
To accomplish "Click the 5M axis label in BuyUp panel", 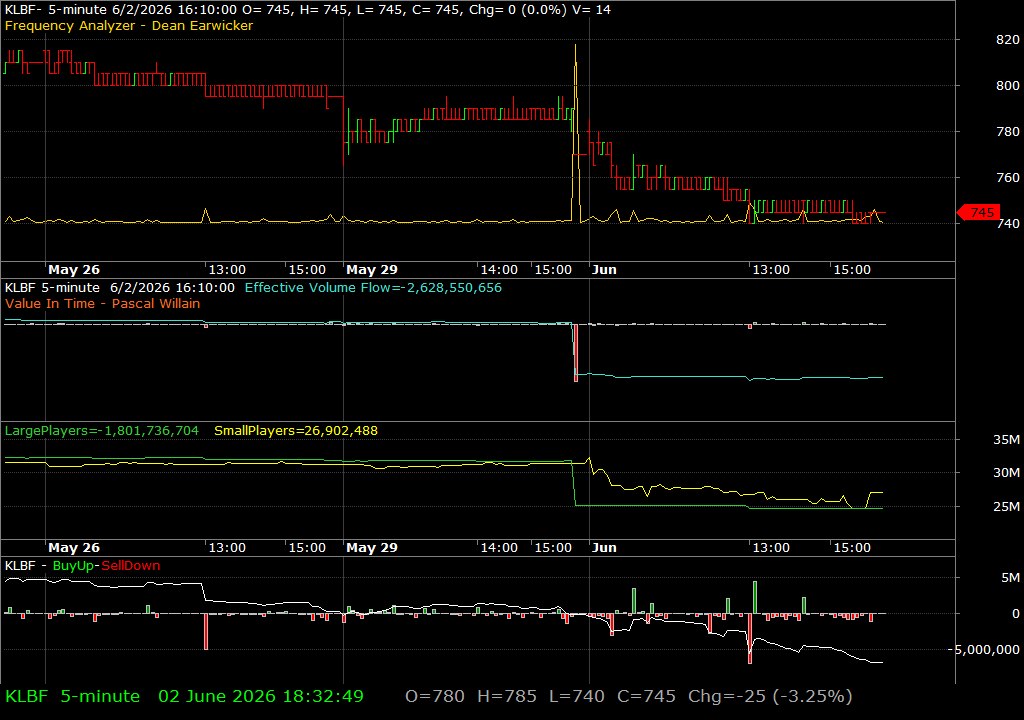I will click(x=1010, y=578).
